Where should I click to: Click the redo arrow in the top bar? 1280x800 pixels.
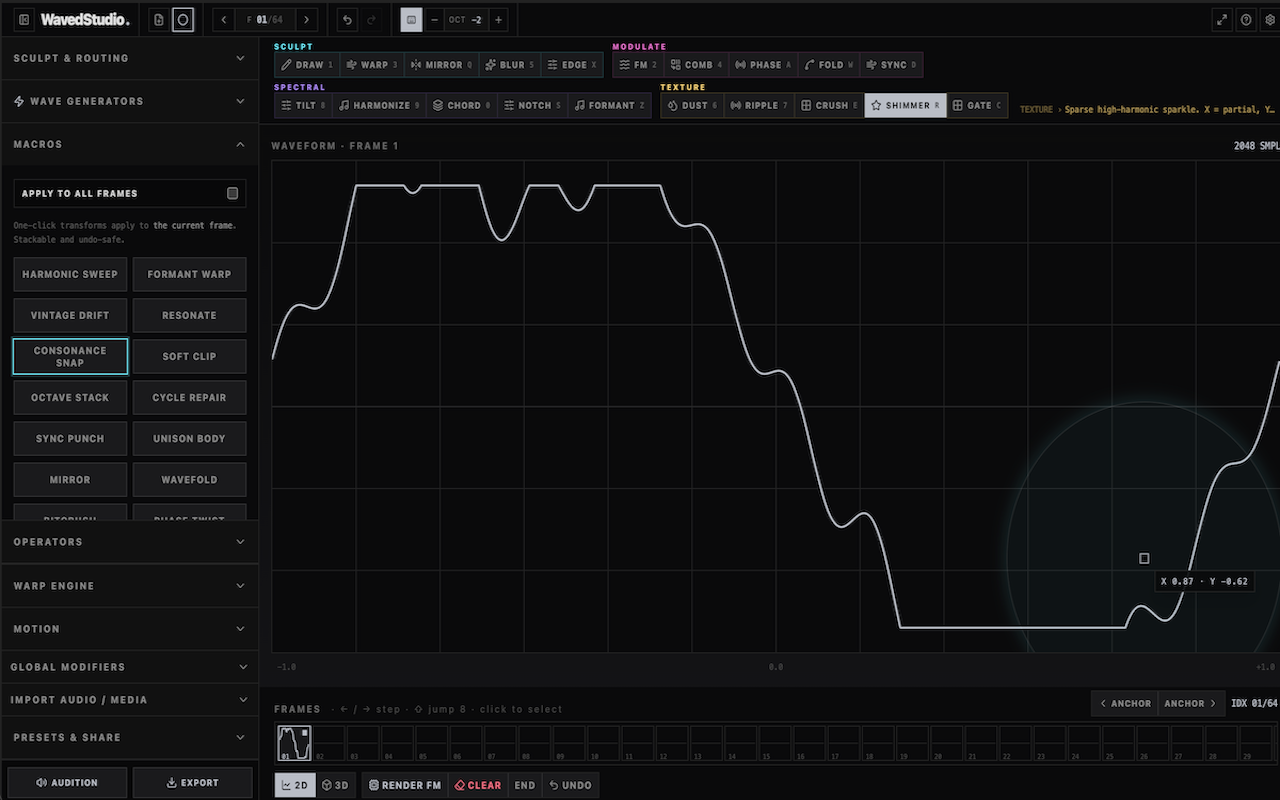(x=372, y=19)
